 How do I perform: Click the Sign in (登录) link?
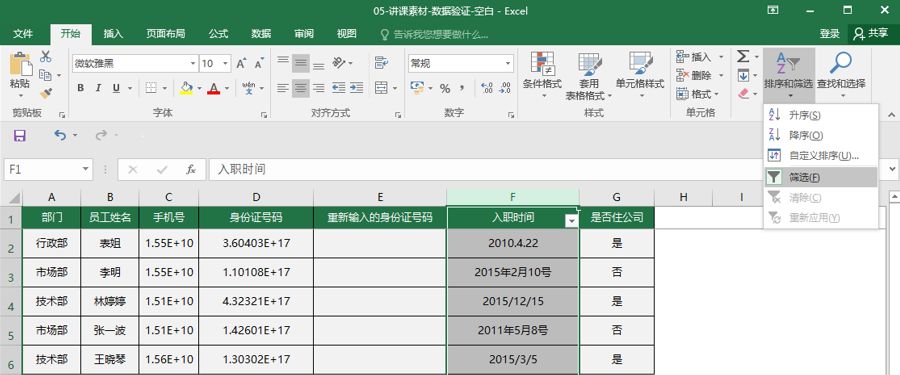[x=829, y=34]
